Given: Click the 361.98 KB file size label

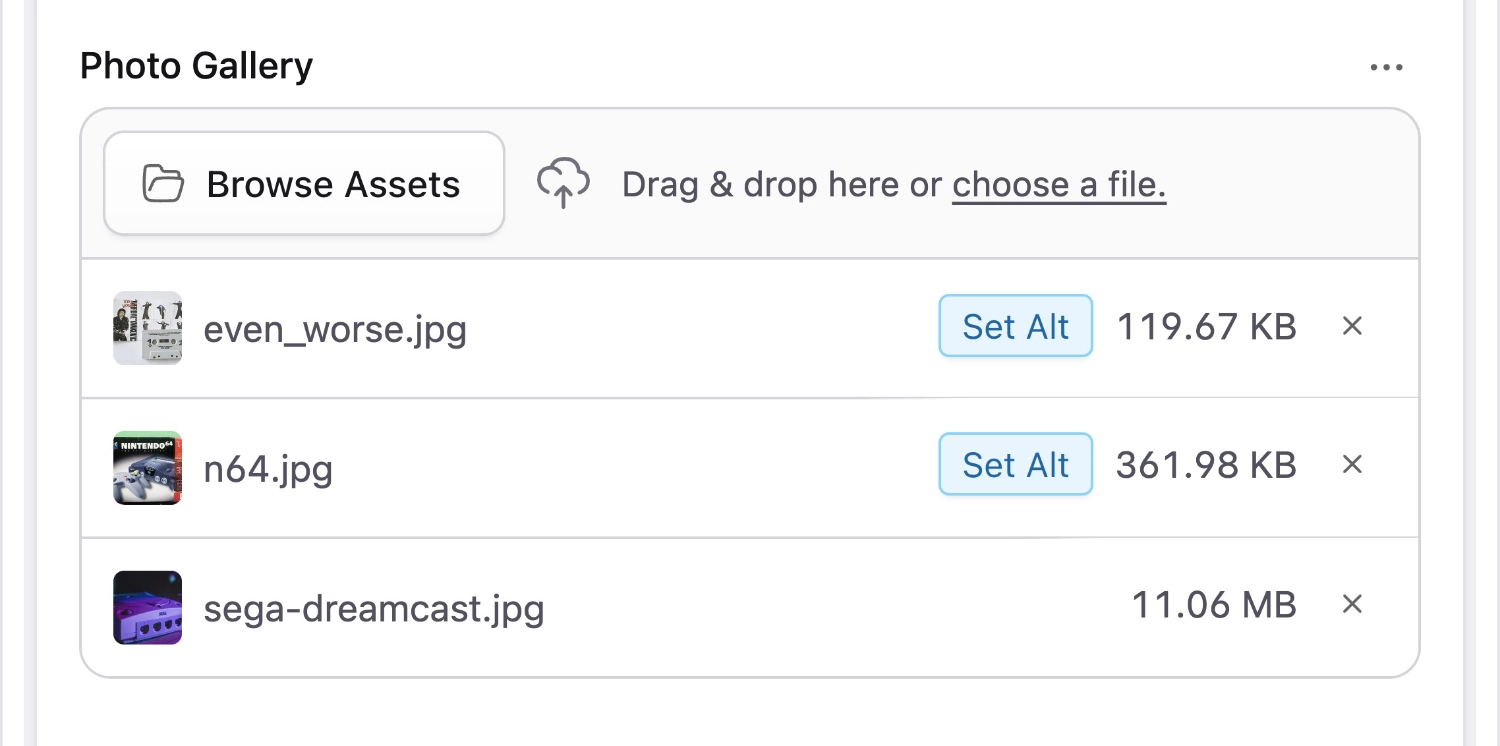Looking at the screenshot, I should point(1206,464).
